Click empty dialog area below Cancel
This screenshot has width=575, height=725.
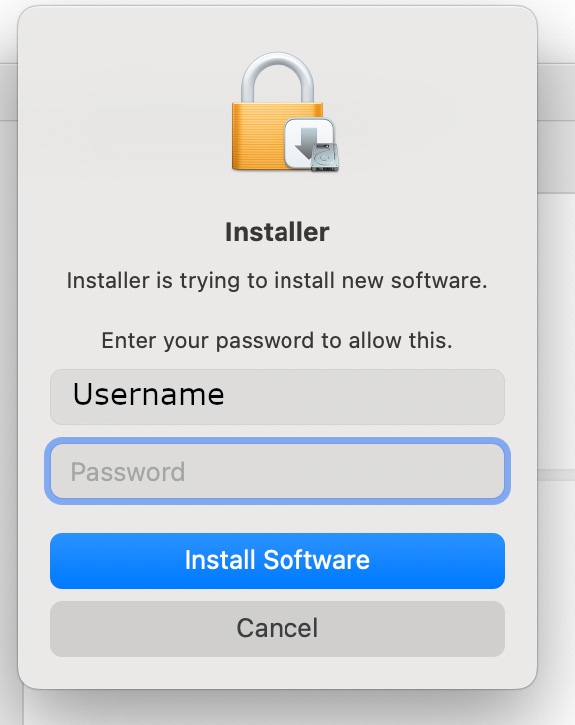277,672
